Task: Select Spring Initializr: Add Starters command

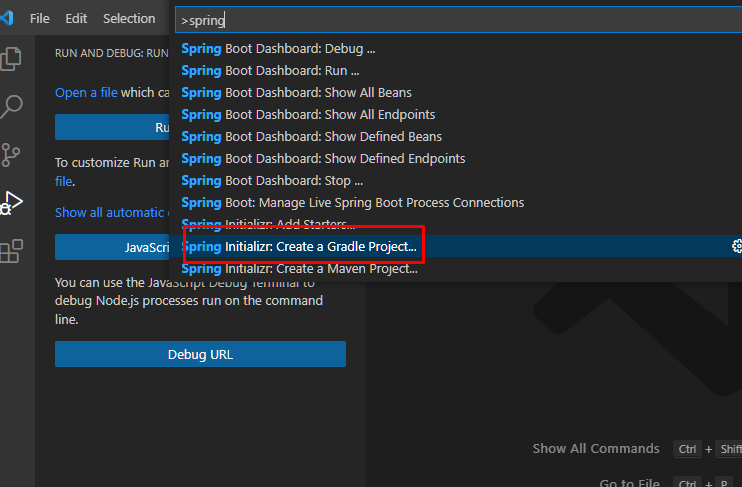Action: point(456,224)
